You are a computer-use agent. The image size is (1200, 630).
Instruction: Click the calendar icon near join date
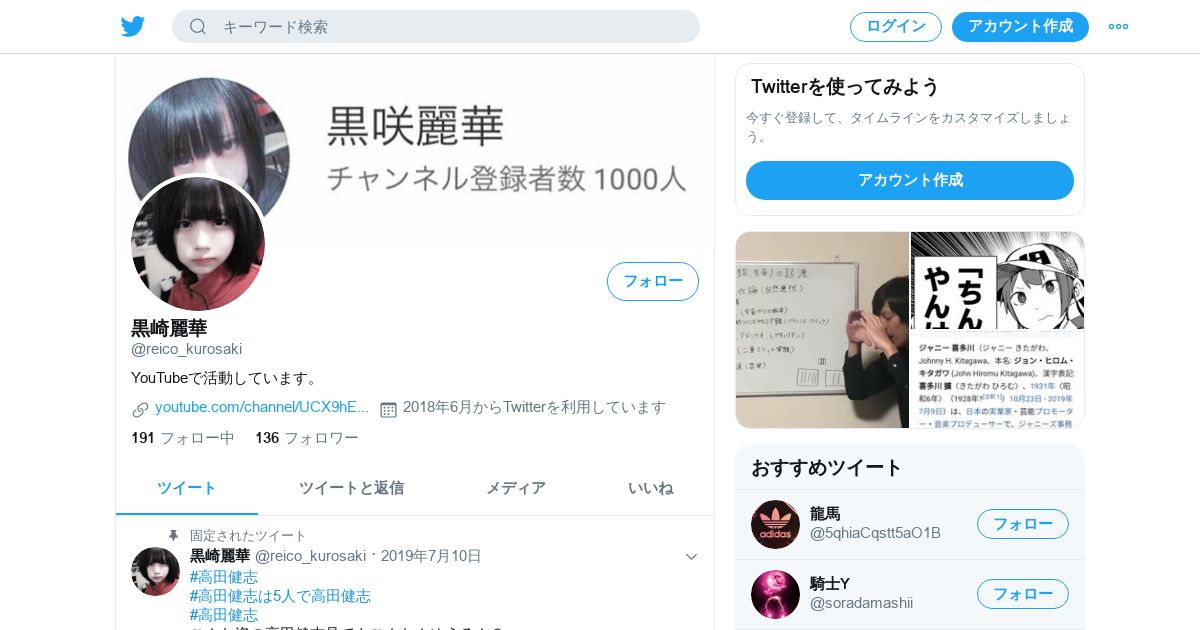pos(388,409)
